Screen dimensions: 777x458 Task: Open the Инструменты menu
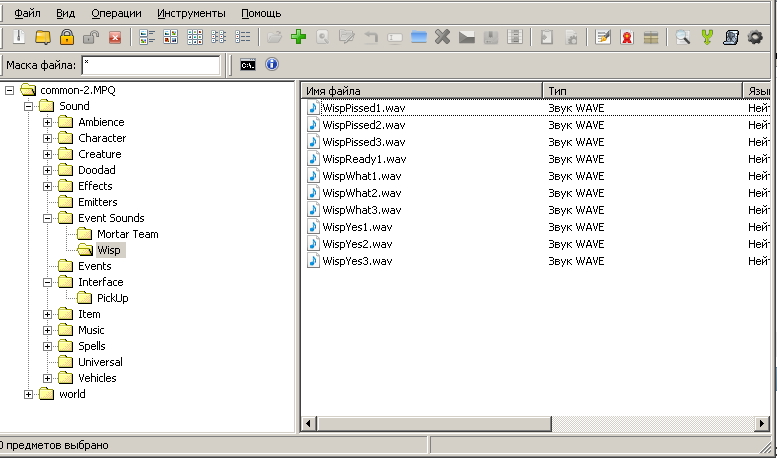191,13
